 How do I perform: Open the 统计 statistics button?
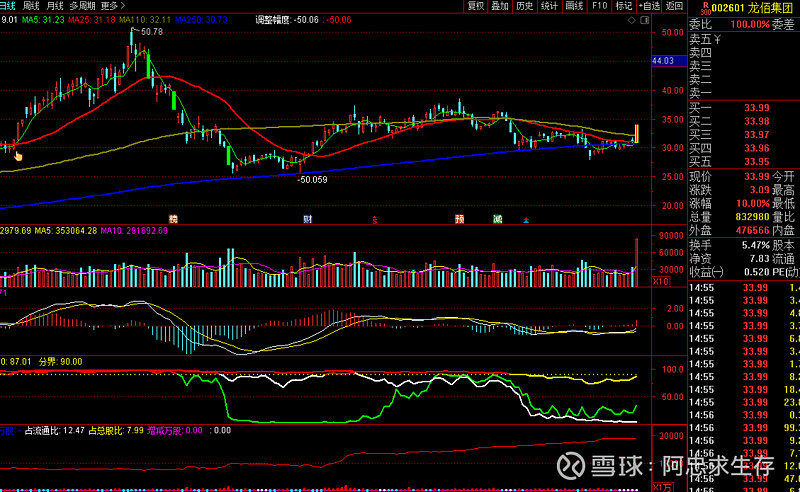(x=549, y=6)
